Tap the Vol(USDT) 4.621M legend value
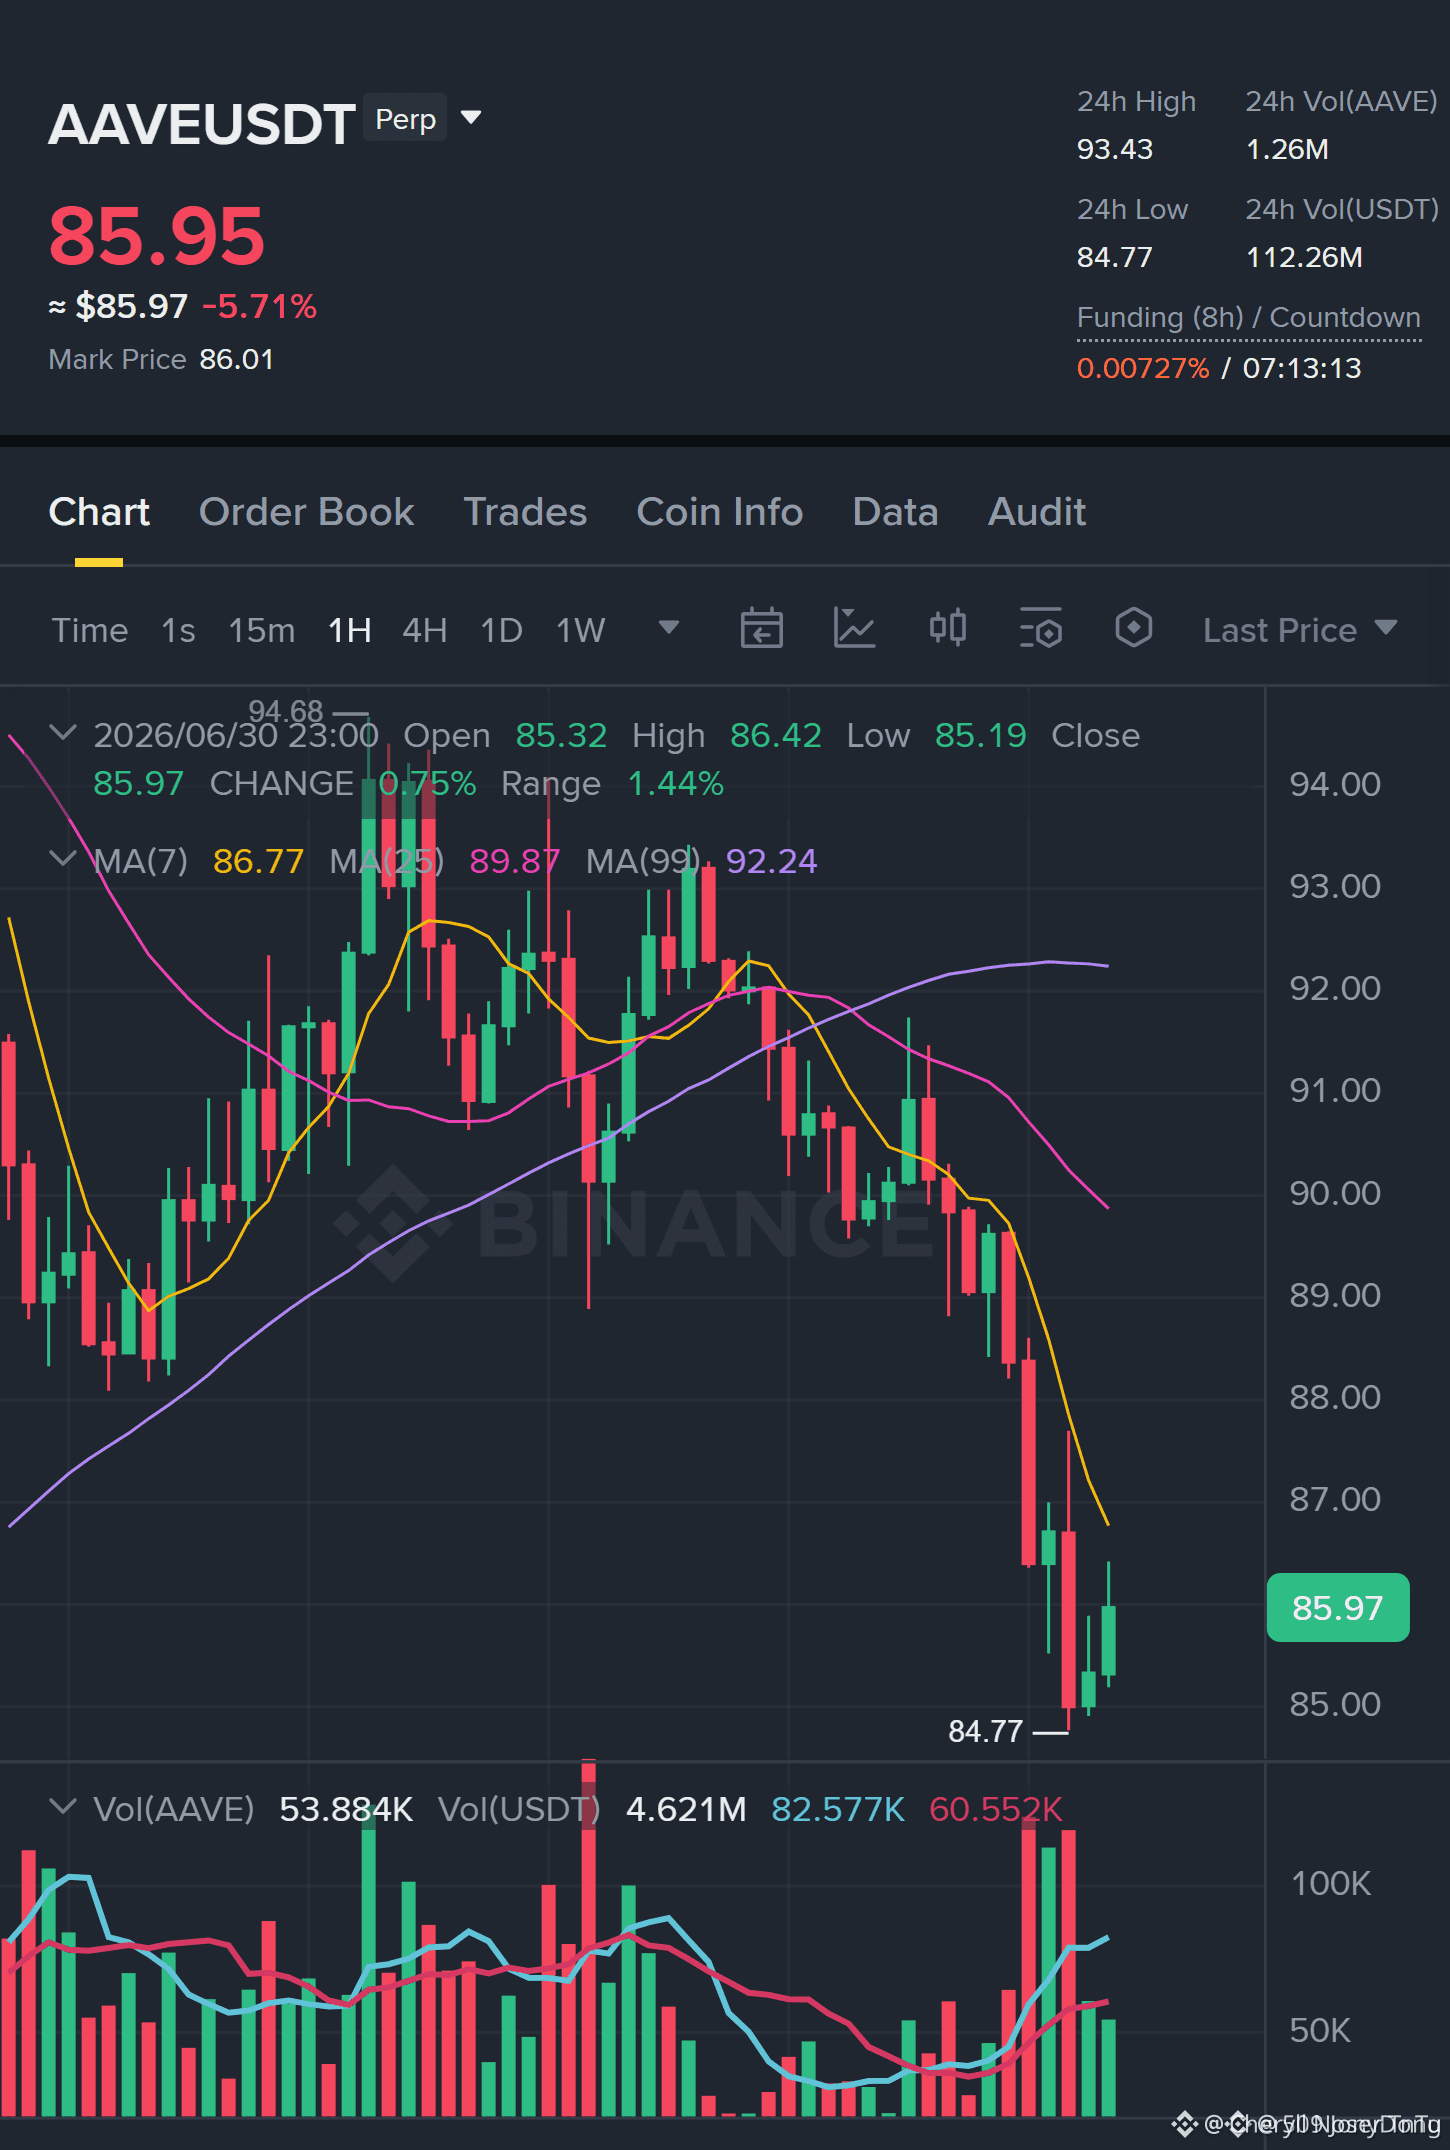This screenshot has height=2150, width=1450. (x=686, y=1809)
